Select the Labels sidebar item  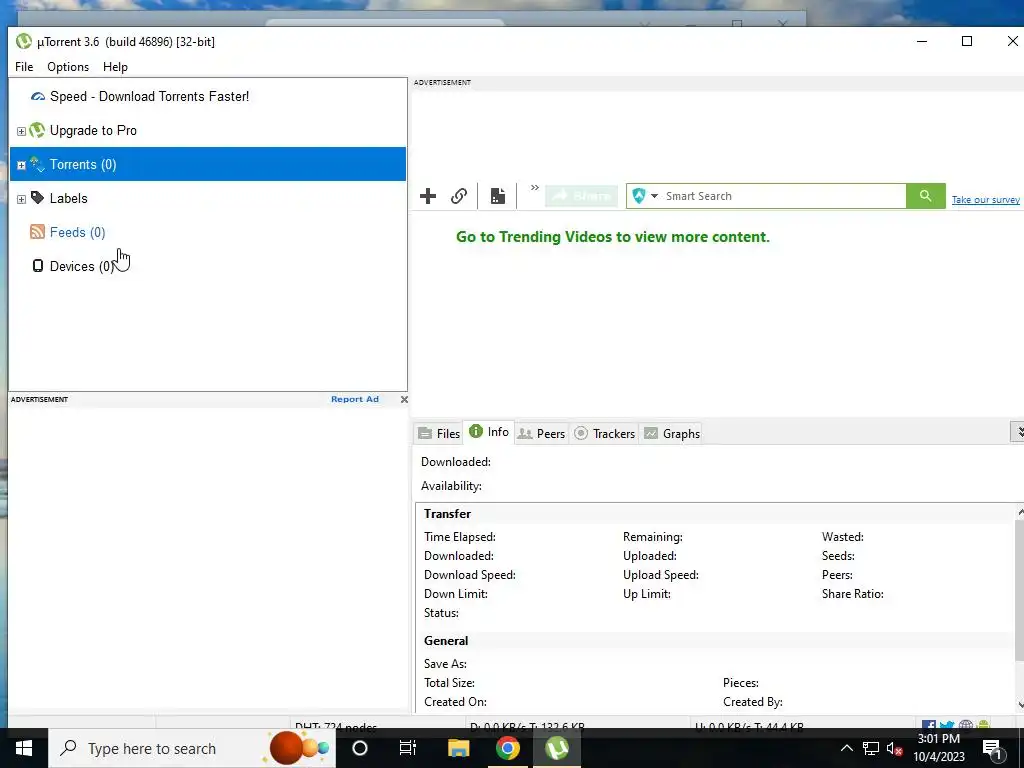[69, 199]
